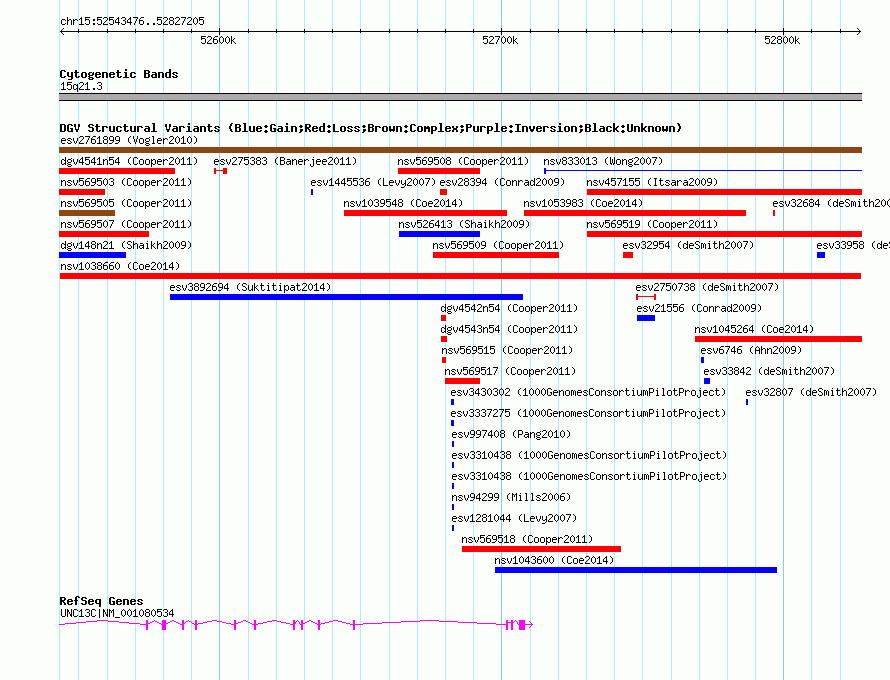This screenshot has width=890, height=680.
Task: Open the dgv4541n54 (Cooper2011) variant
Action: [129, 161]
